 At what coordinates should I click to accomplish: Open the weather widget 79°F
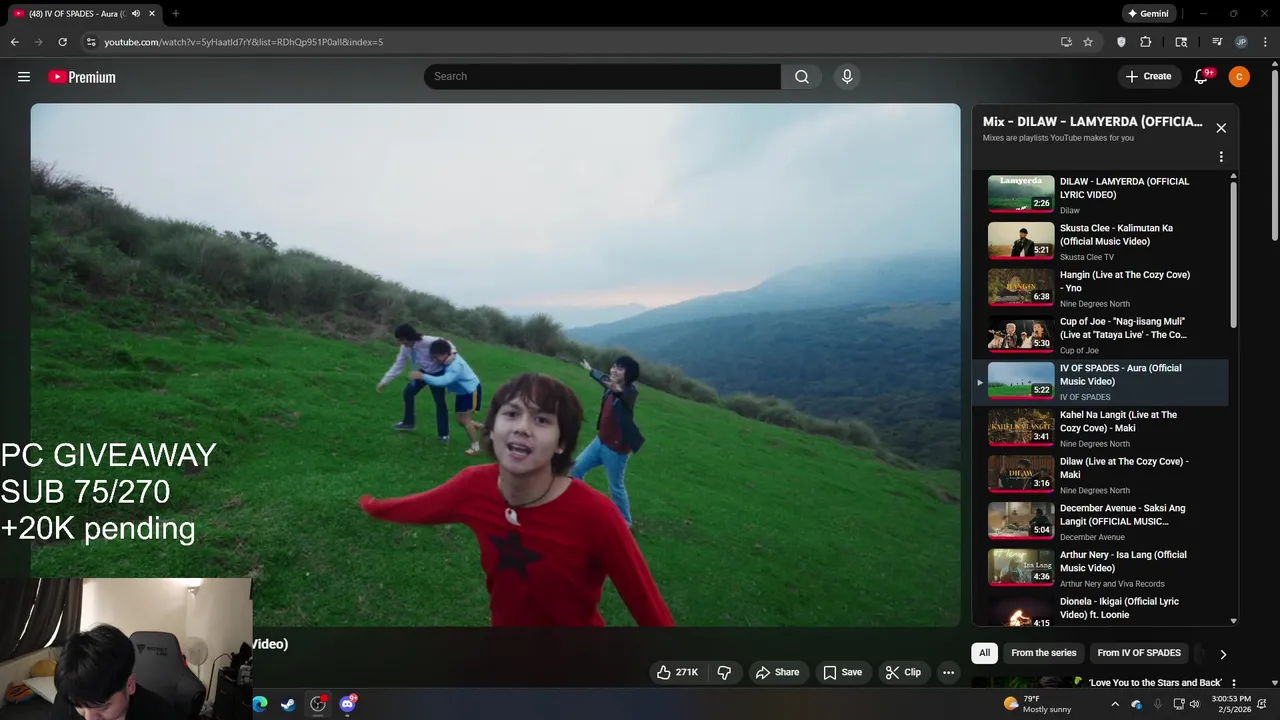(x=1037, y=704)
